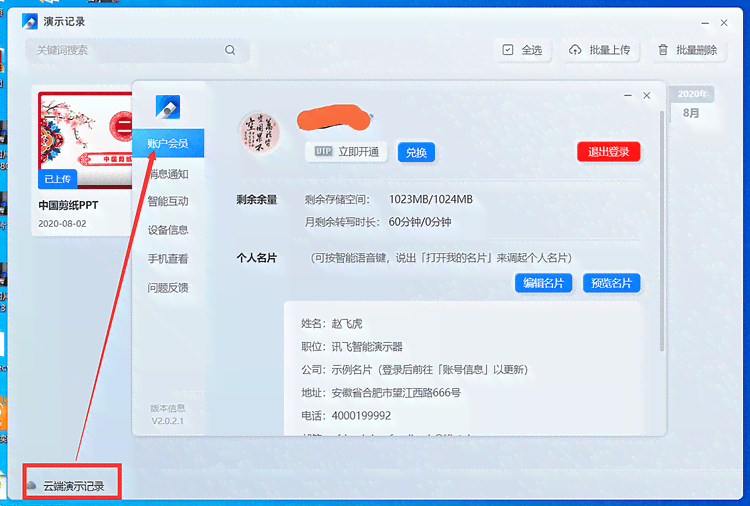This screenshot has height=506, width=750.
Task: Click the 地址 安徽省合肥市 line
Action: point(381,393)
